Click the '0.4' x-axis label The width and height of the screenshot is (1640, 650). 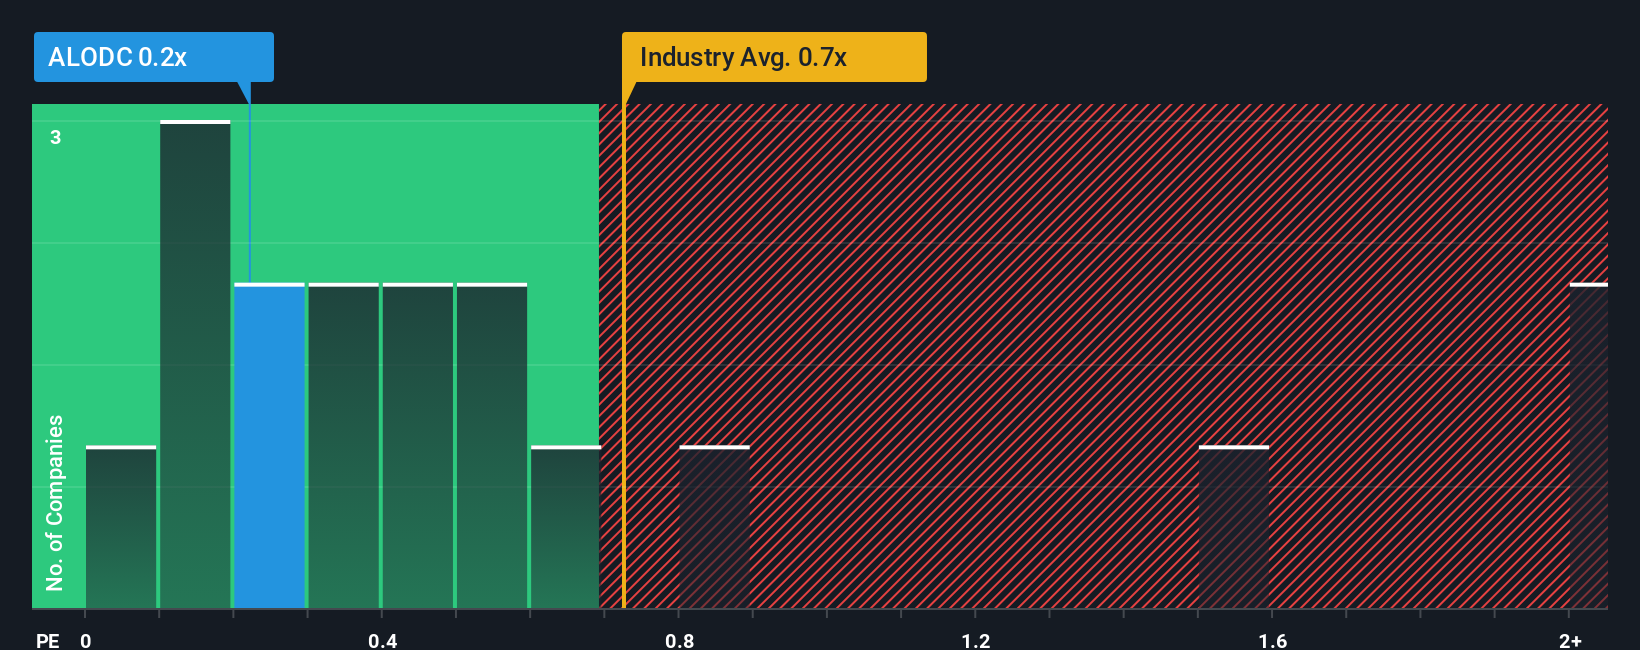[382, 640]
